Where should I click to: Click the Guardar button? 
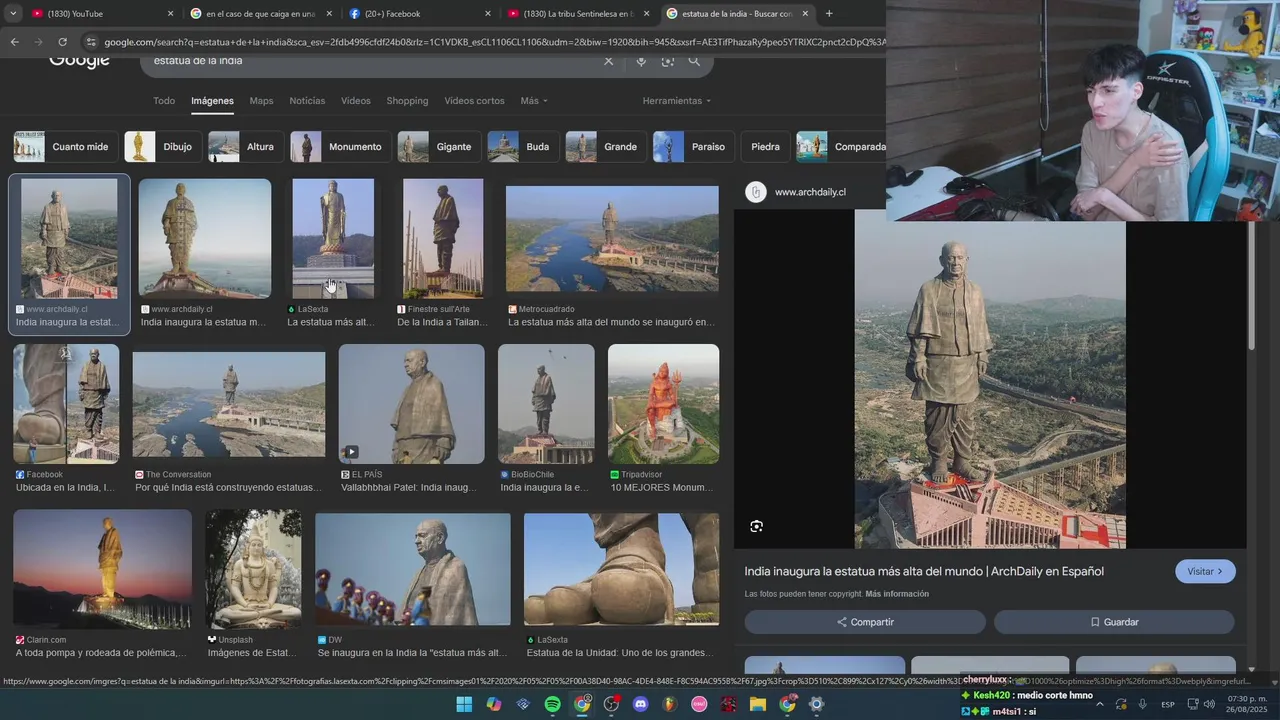(1114, 622)
